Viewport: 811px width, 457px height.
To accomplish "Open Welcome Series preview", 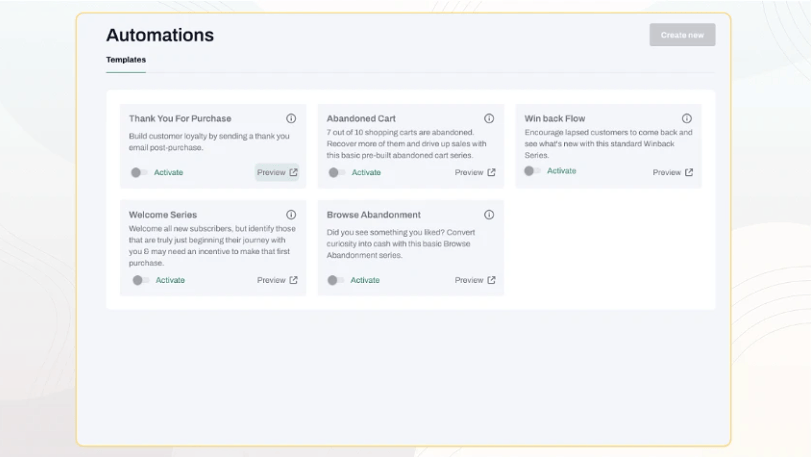I will coord(277,280).
